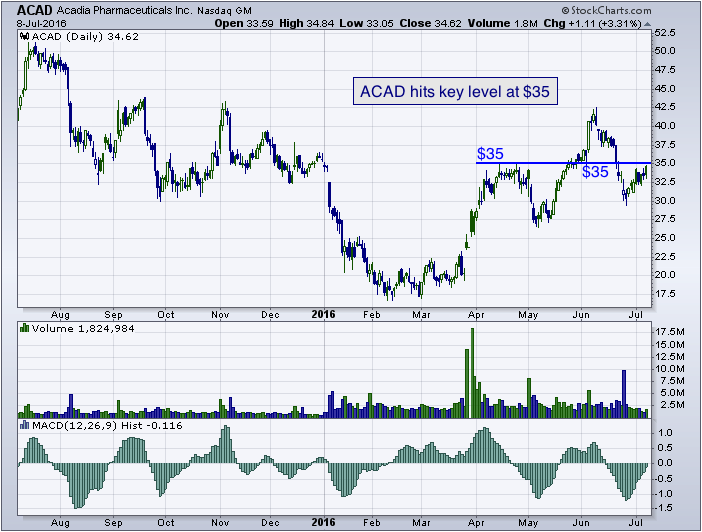Click the 0.0 MACD axis label
702x532 pixels.
[x=665, y=463]
